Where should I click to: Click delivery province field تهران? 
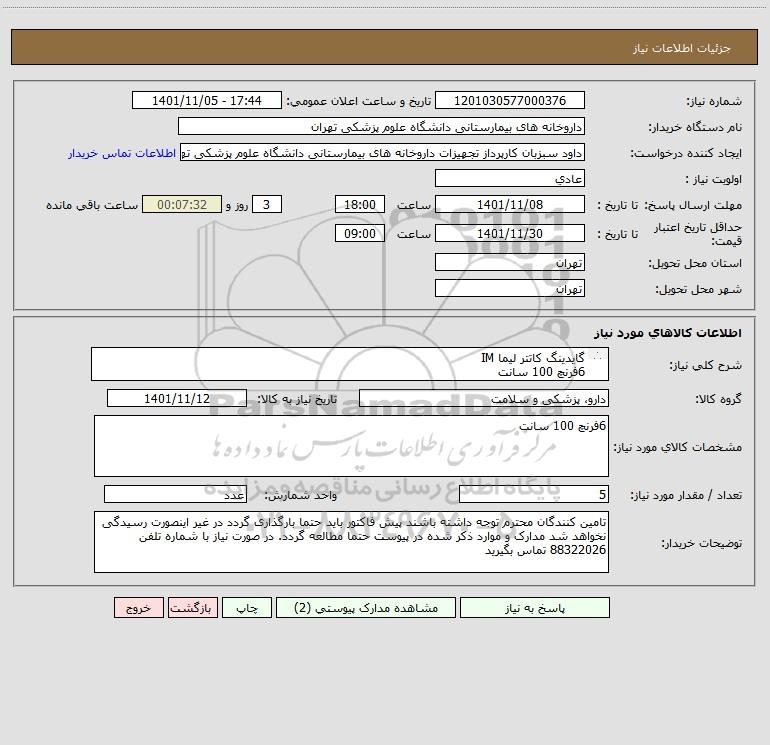(x=510, y=262)
